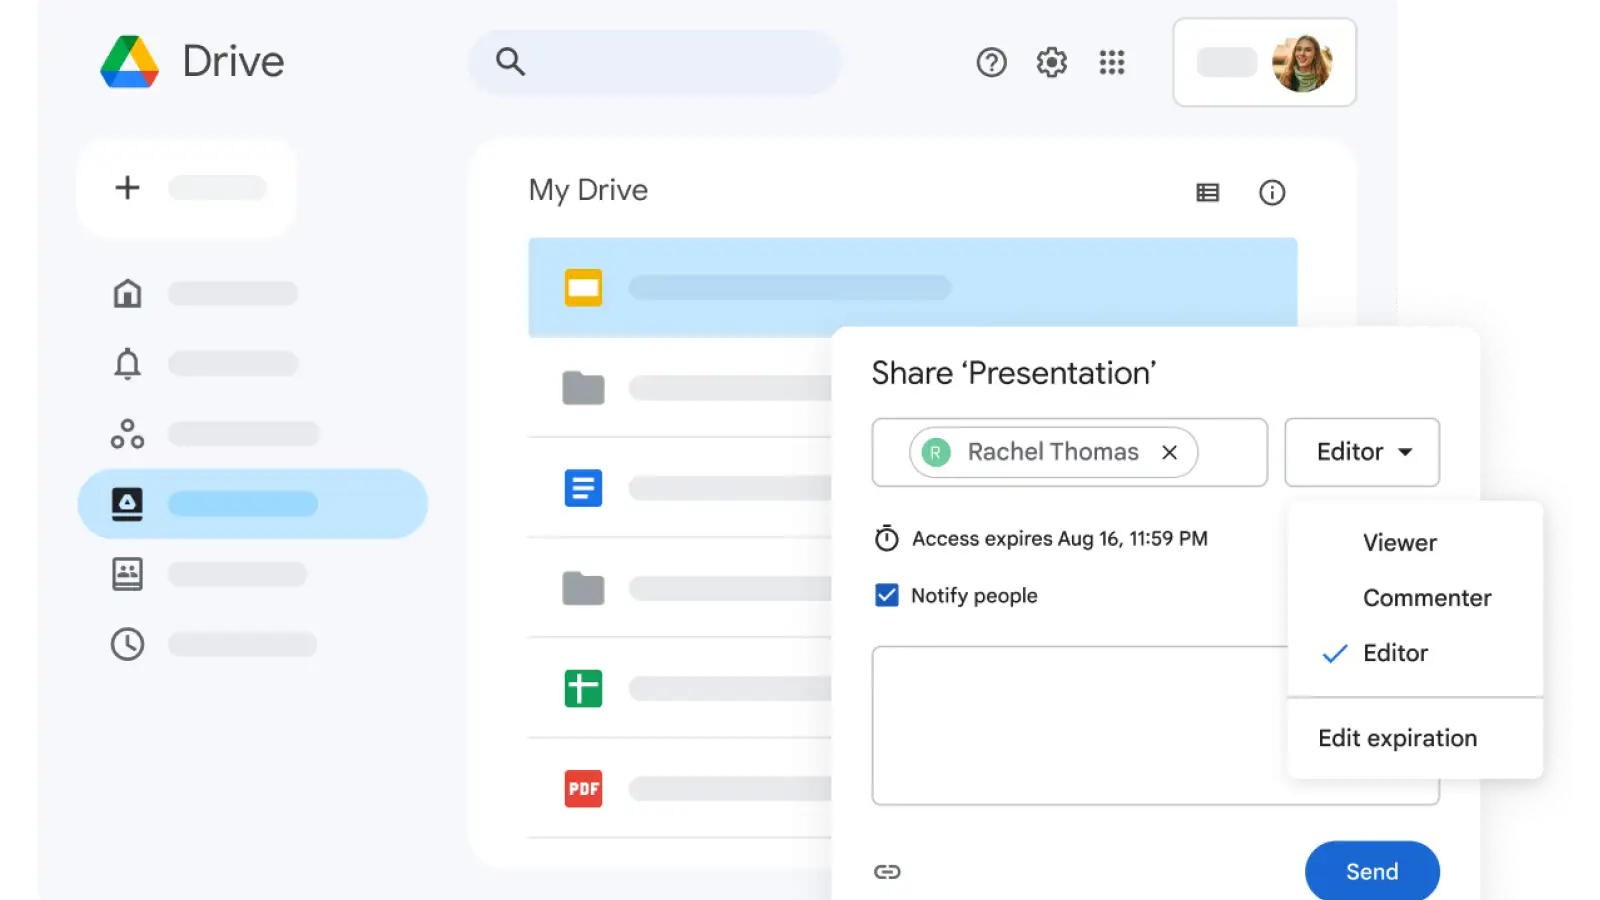The height and width of the screenshot is (900, 1600).
Task: Click the Send button
Action: point(1372,872)
